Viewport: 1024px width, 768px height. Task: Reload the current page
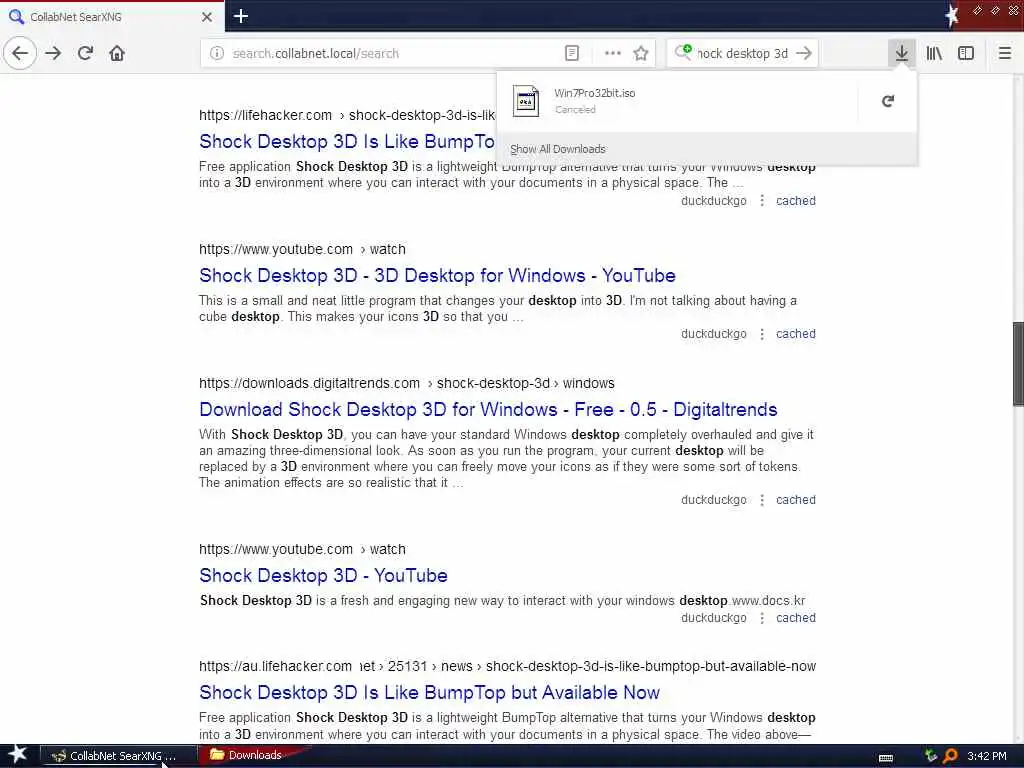86,53
